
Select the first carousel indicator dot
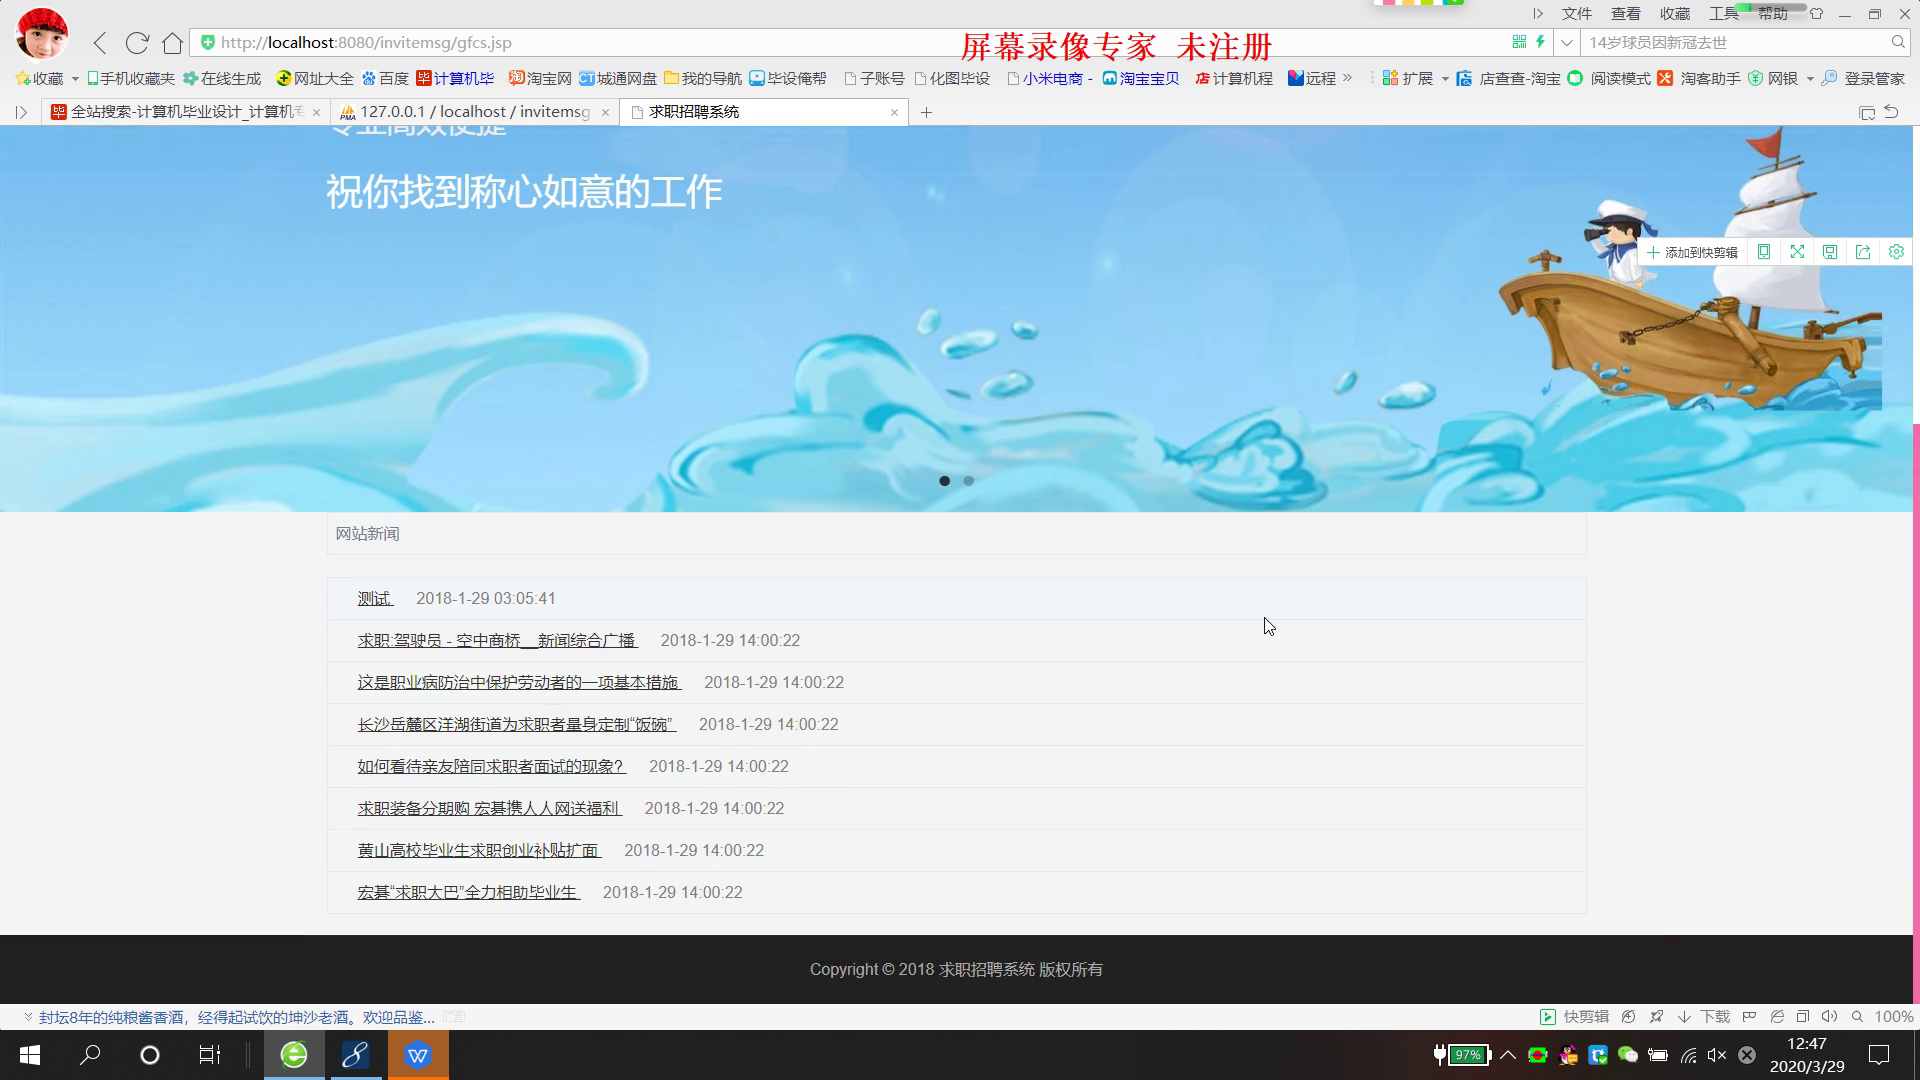pos(944,481)
